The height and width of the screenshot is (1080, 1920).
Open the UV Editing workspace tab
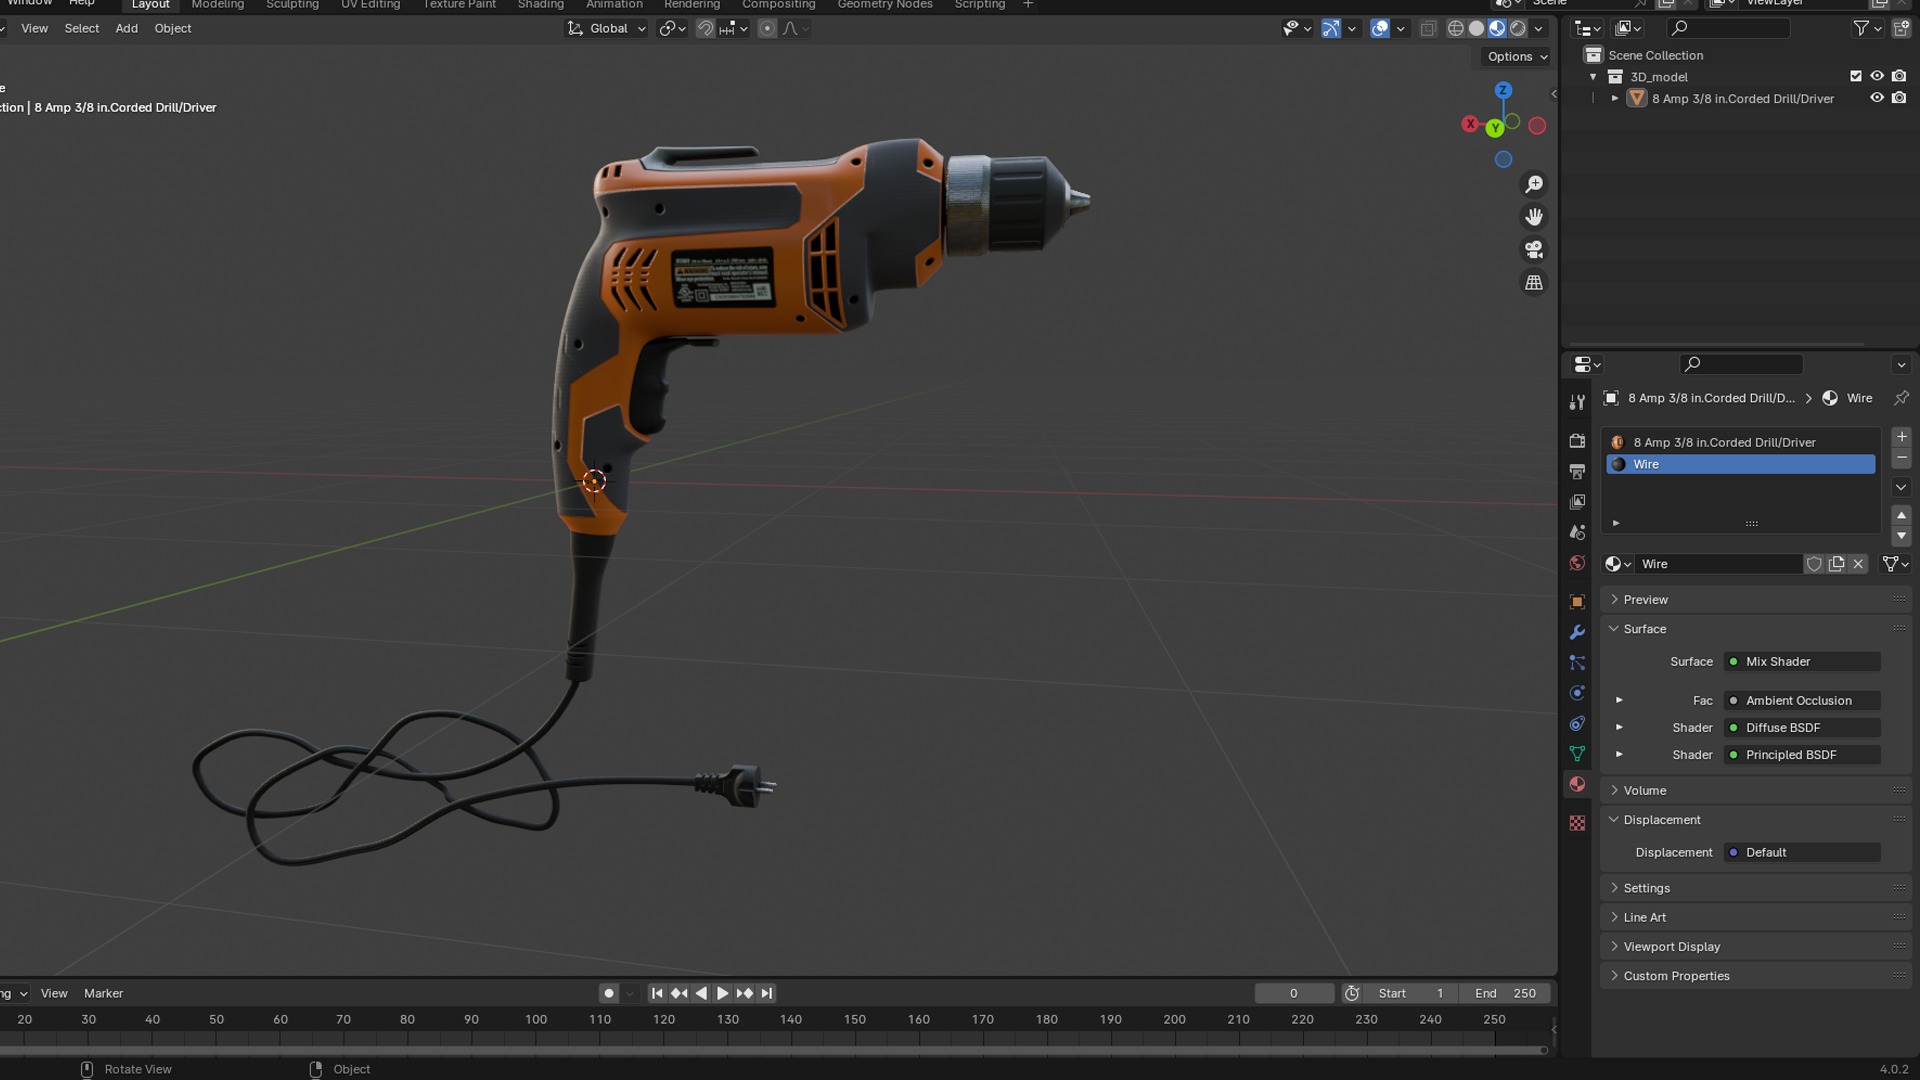coord(370,5)
